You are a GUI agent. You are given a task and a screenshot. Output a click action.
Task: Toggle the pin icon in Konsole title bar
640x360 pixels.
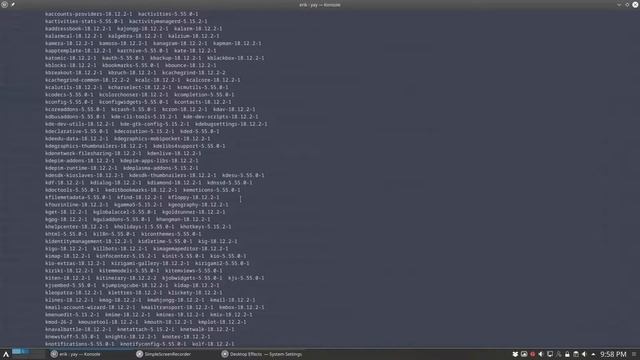pyautogui.click(x=13, y=4)
